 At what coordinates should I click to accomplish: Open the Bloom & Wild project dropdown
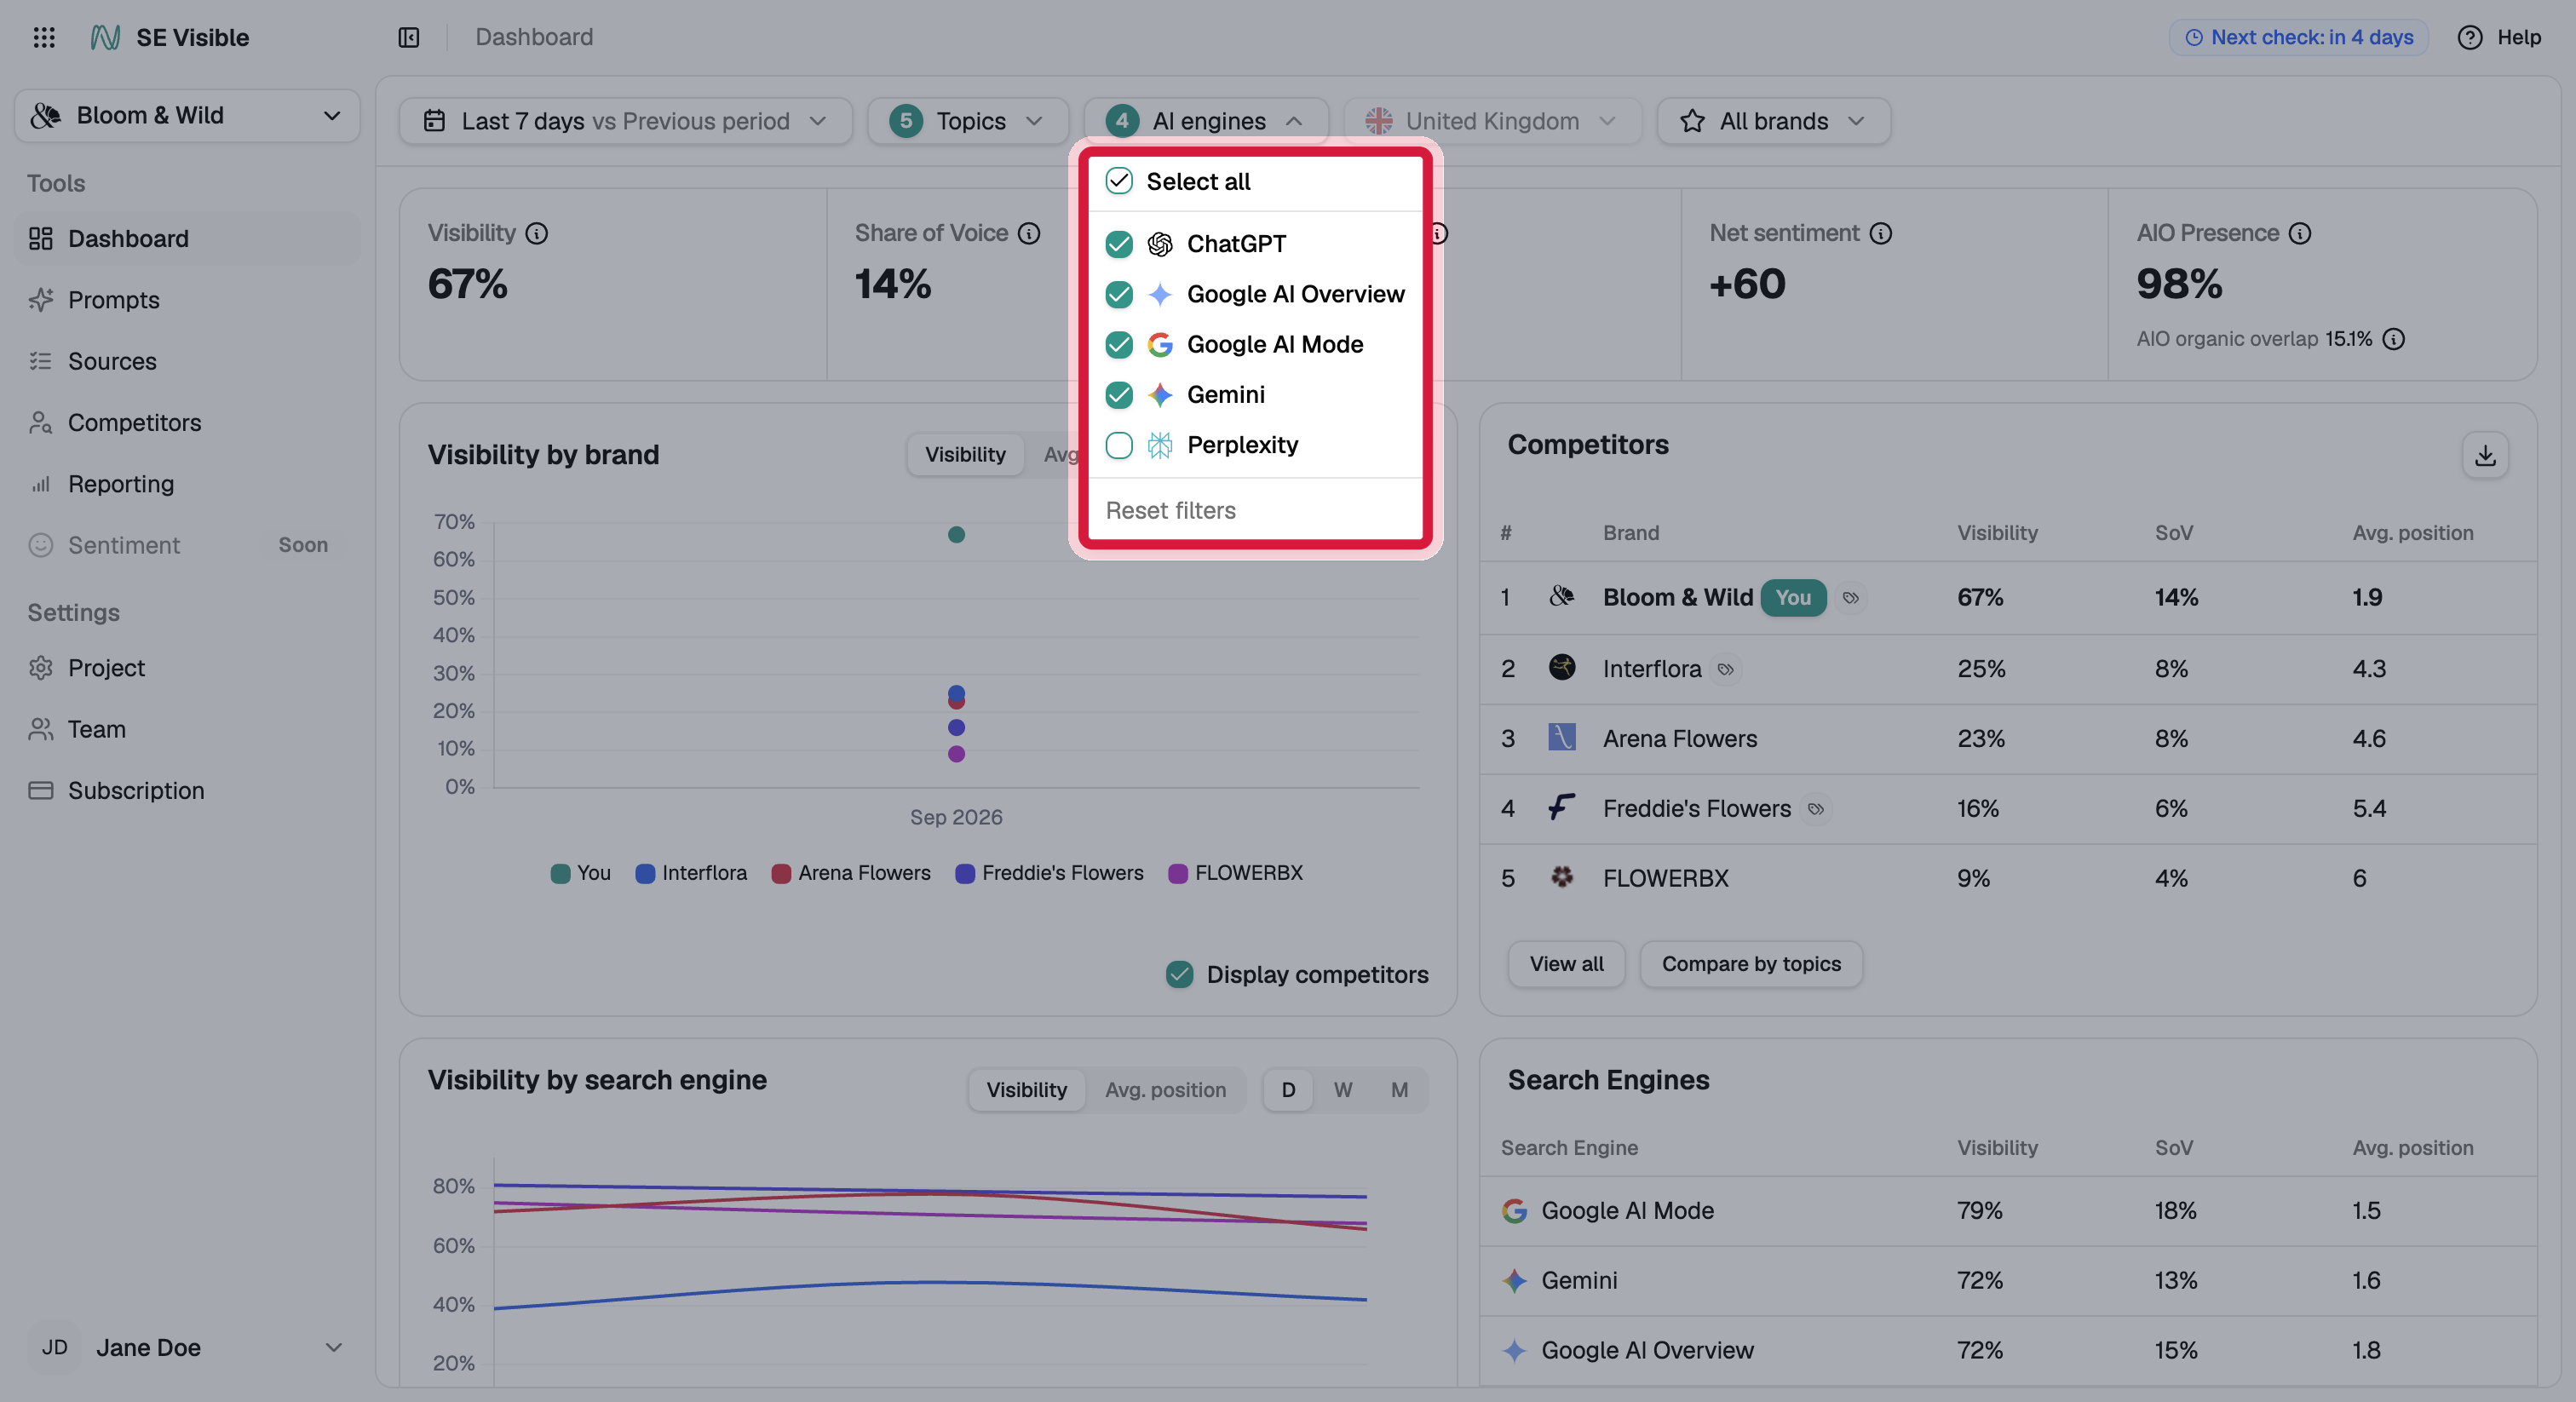point(187,116)
